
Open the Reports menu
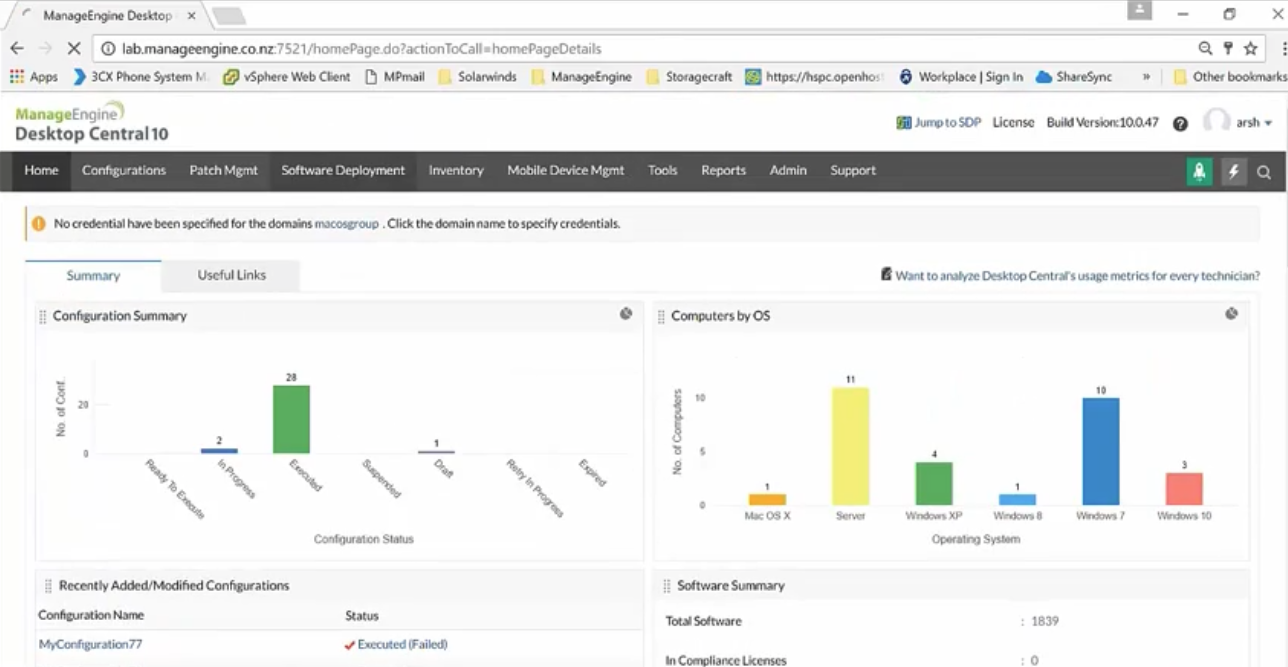tap(724, 171)
